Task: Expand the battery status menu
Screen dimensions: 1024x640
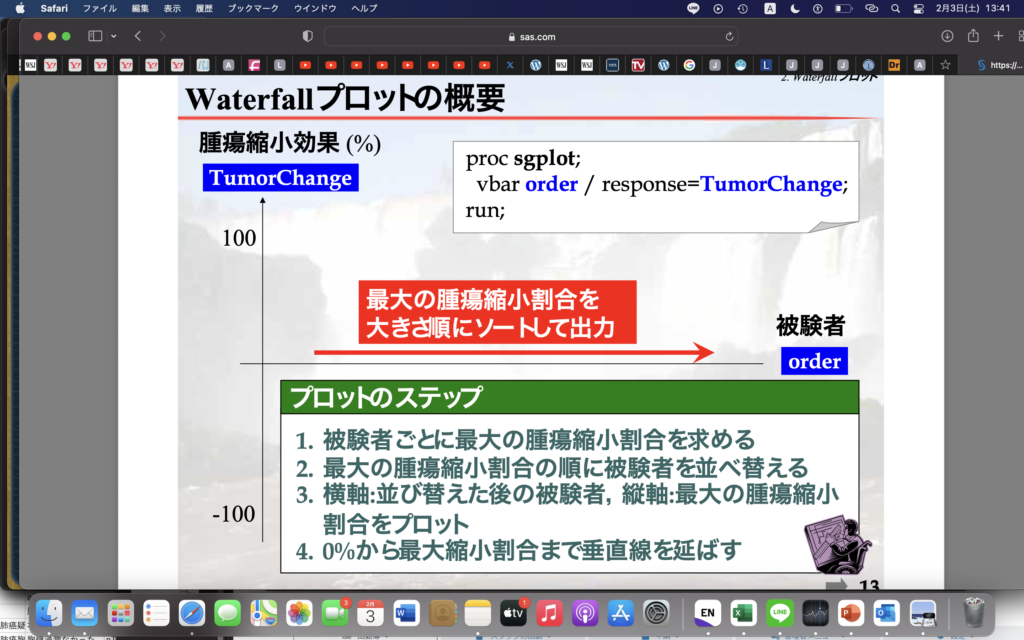Action: pos(843,8)
